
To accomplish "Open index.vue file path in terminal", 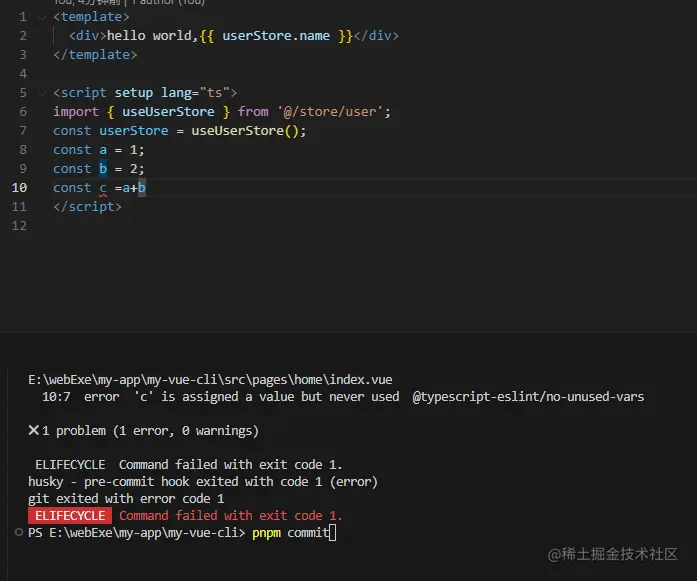I will [210, 380].
